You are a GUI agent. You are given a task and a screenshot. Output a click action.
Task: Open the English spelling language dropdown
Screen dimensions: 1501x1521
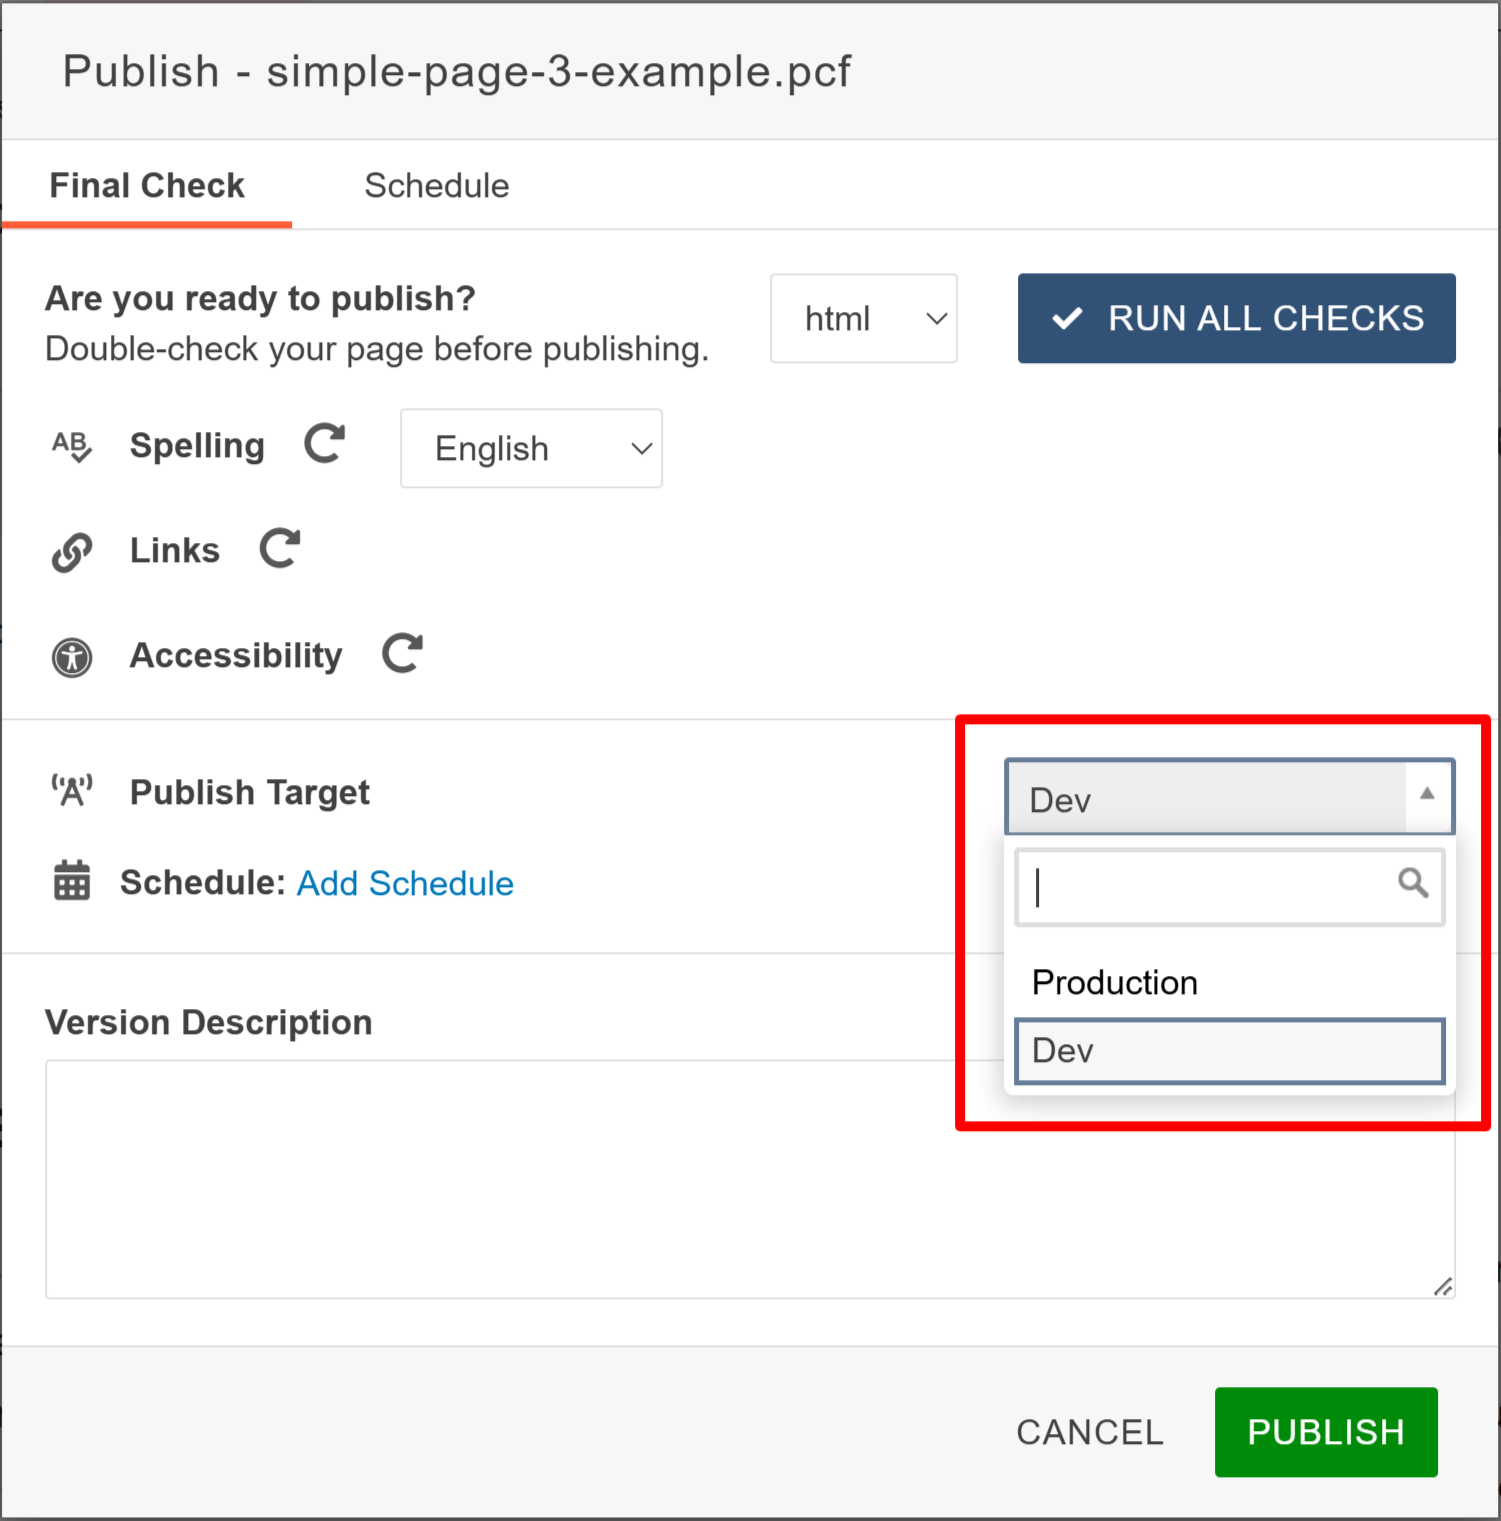click(531, 448)
